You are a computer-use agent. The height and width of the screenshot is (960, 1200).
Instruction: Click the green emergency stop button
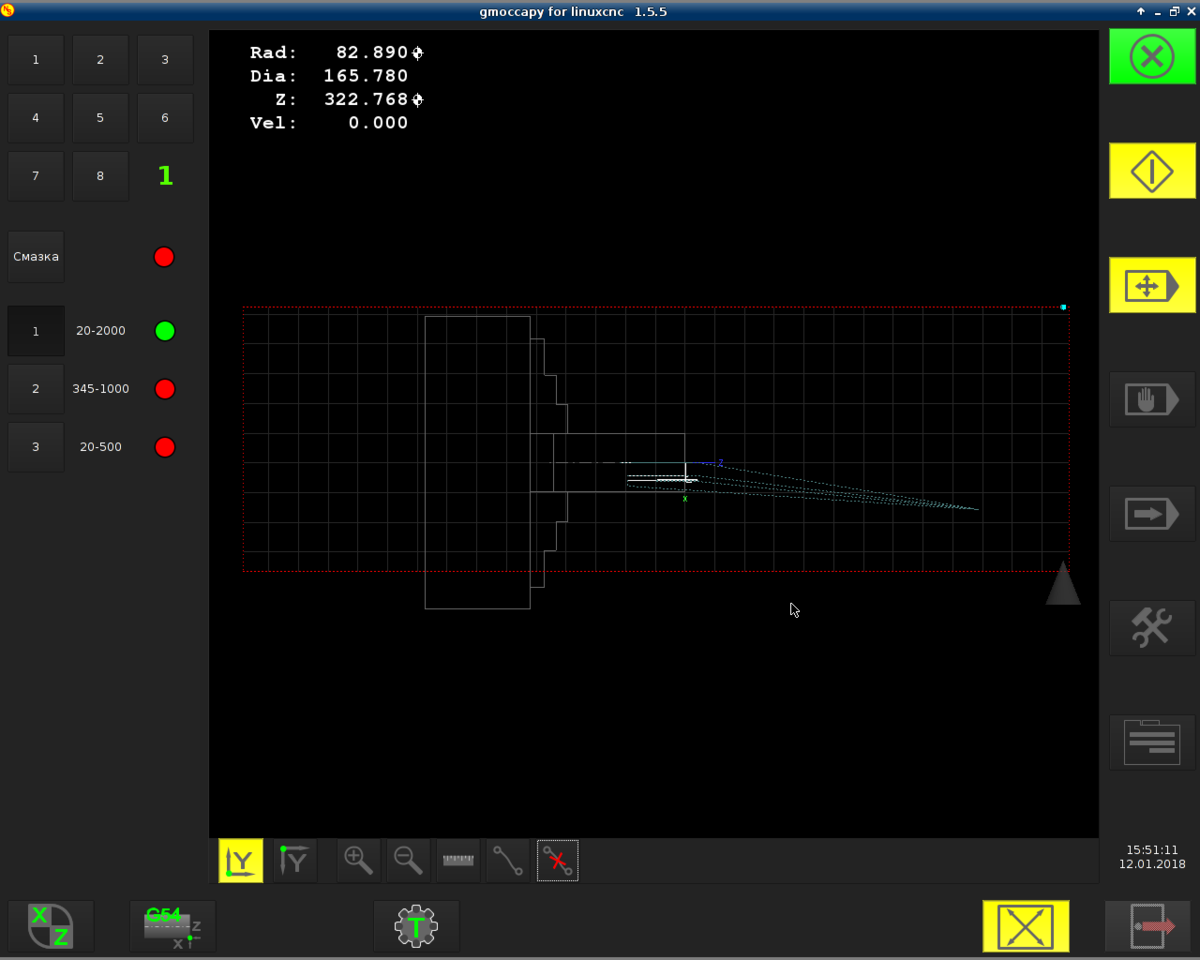1152,56
